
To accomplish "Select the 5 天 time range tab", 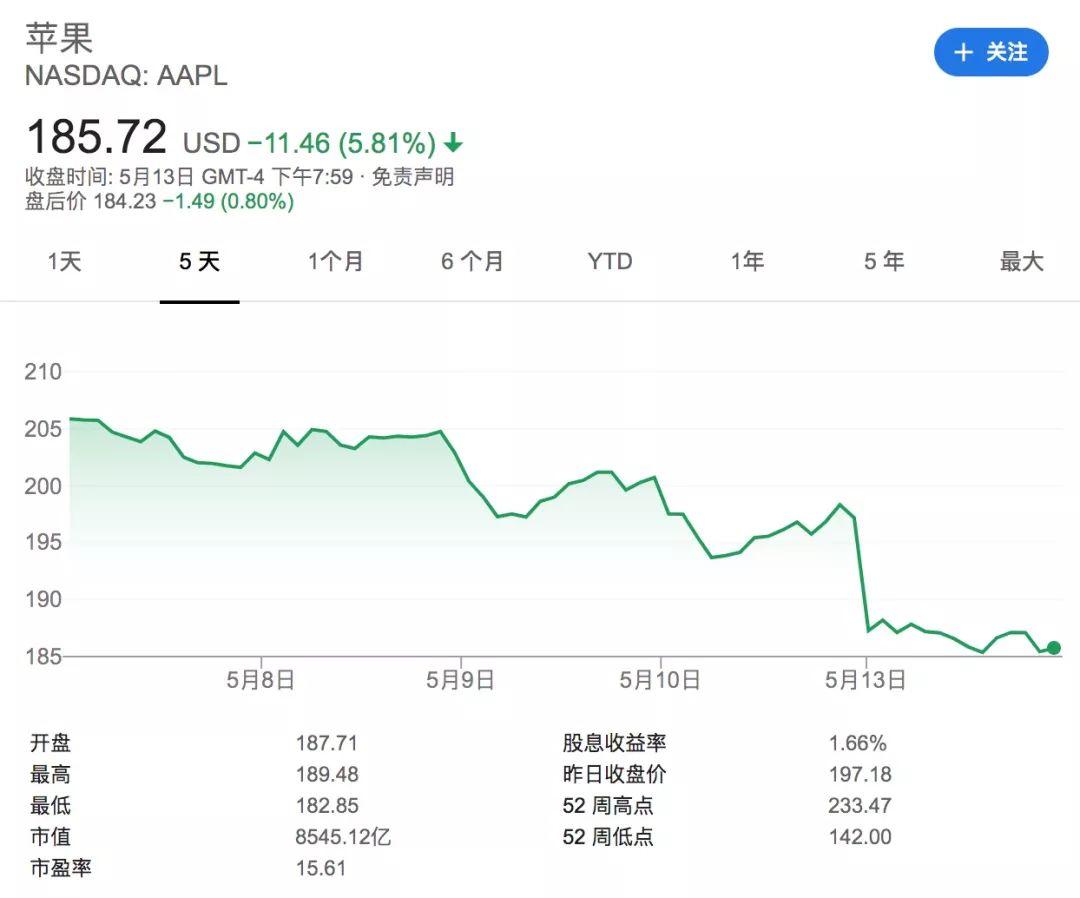I will [200, 262].
